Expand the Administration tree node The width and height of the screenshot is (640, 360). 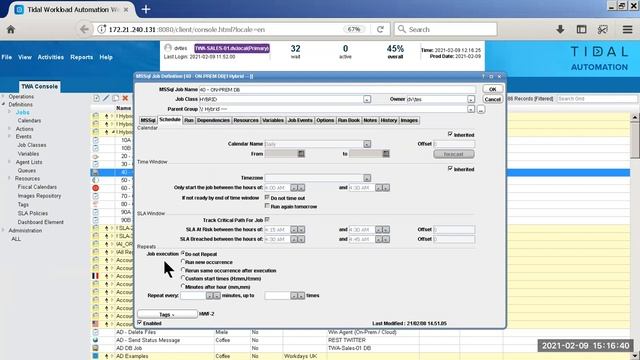pyautogui.click(x=3, y=231)
